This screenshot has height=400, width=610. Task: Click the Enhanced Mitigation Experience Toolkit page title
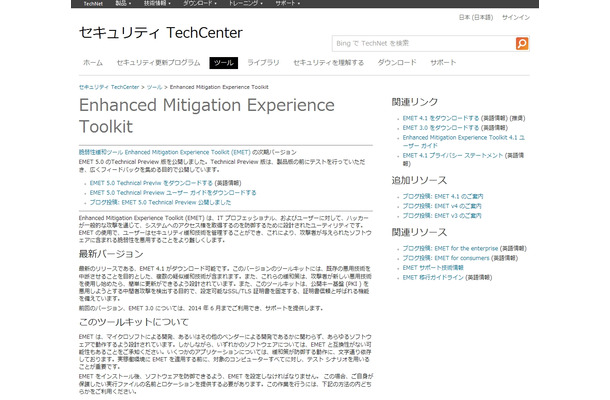[x=207, y=116]
